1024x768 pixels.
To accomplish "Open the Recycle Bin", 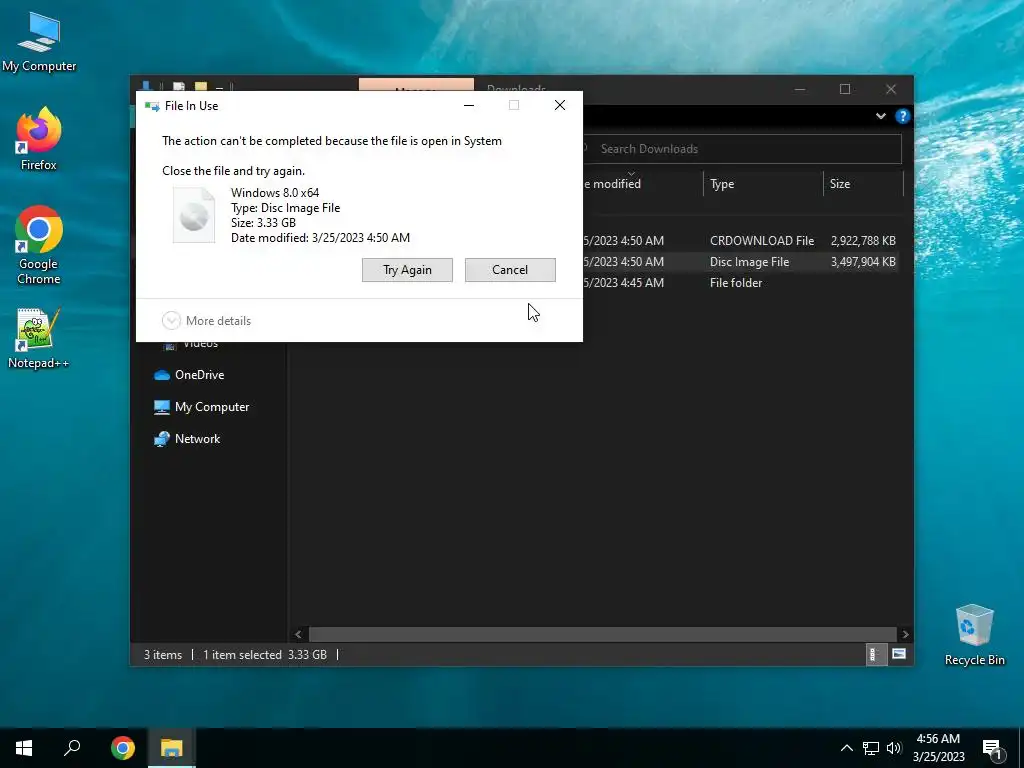I will tap(974, 635).
